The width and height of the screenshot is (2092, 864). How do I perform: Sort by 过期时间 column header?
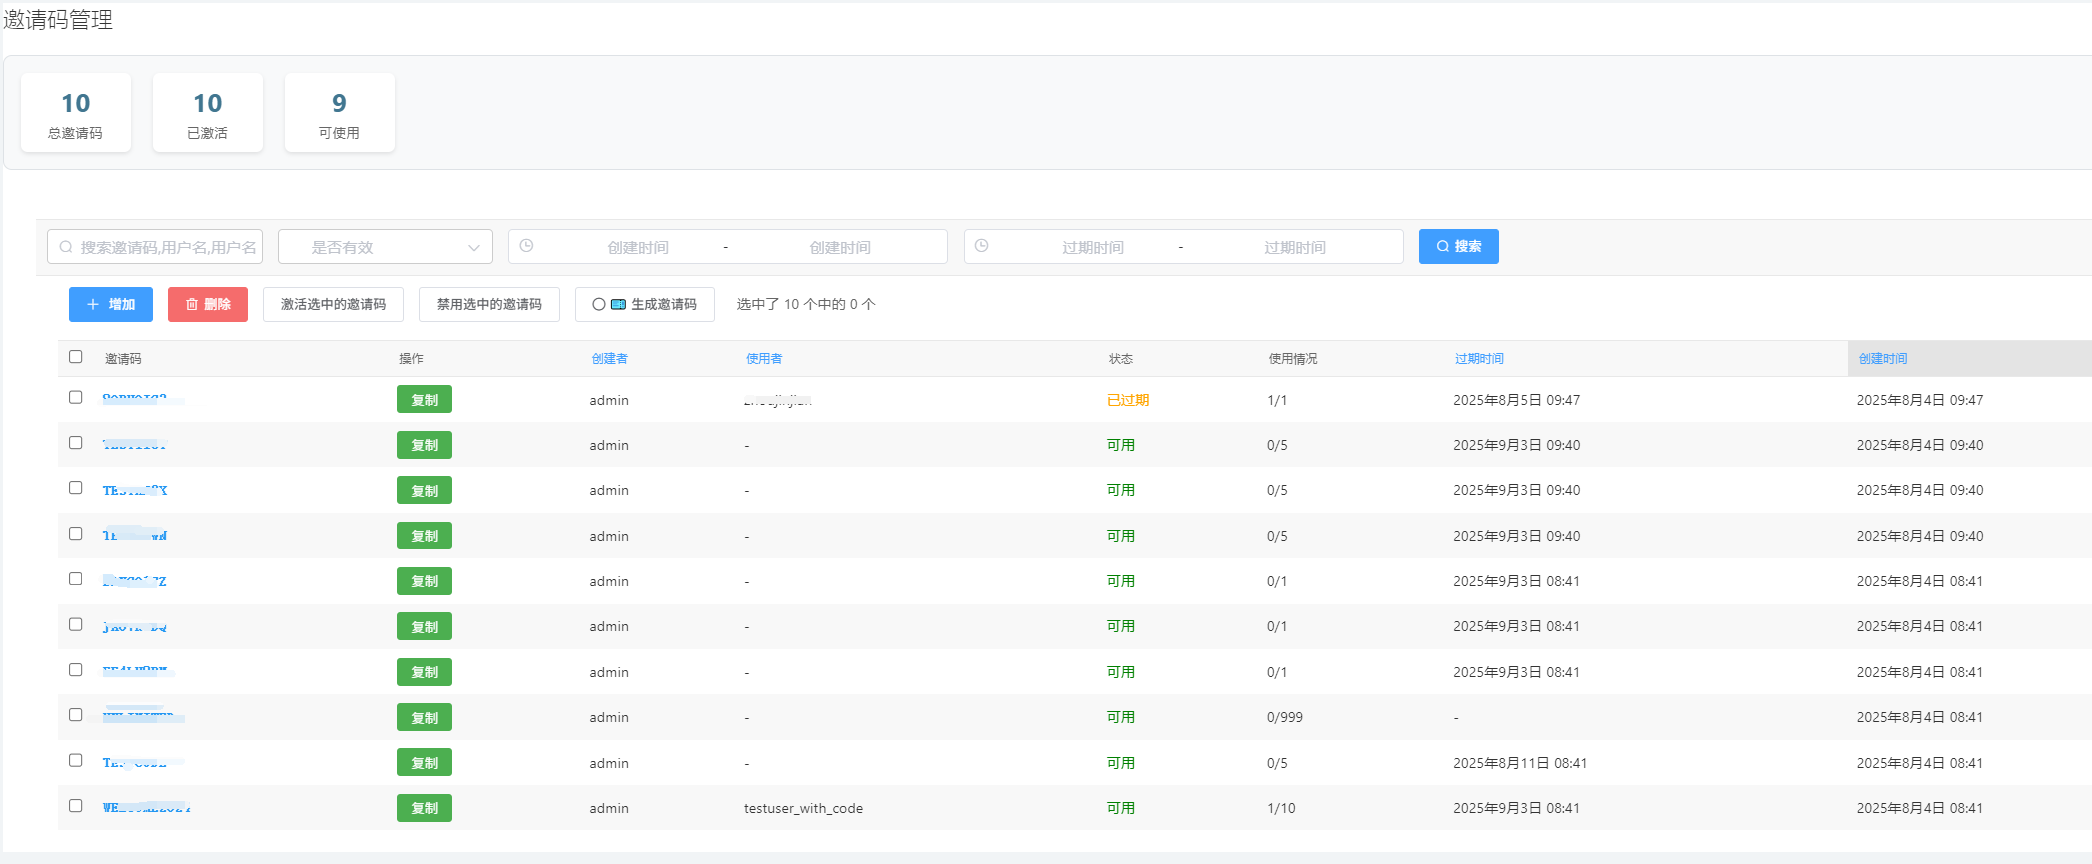pos(1479,359)
